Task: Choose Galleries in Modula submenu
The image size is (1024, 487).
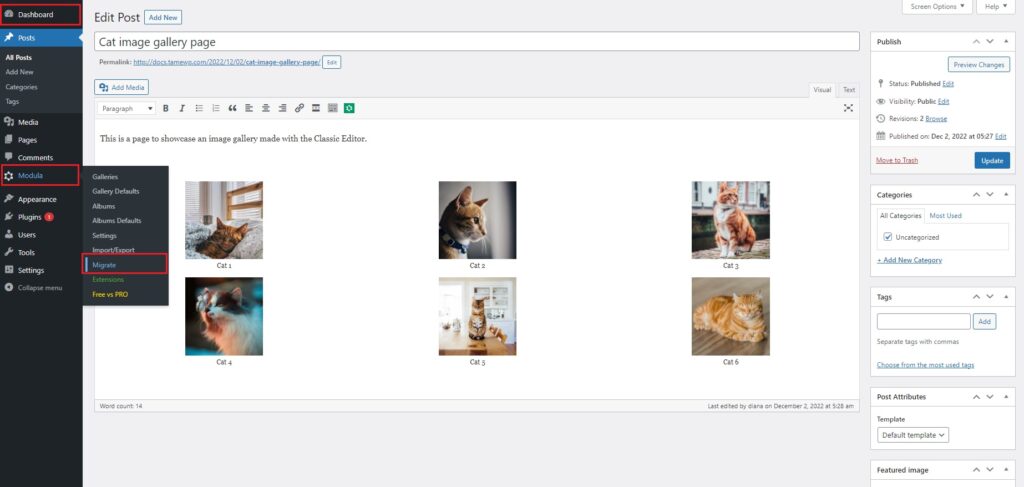Action: point(105,177)
